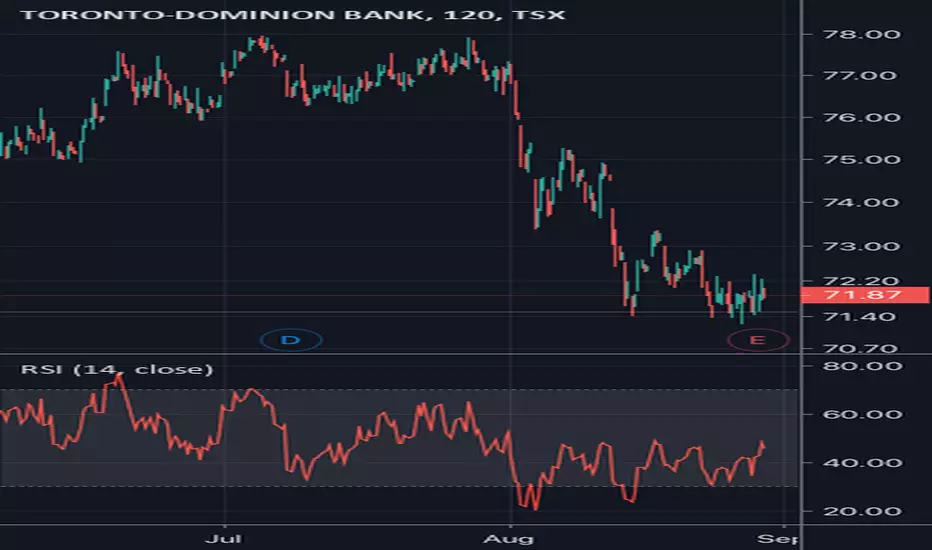Click the Sep label on time axis
Image resolution: width=932 pixels, height=550 pixels.
(x=777, y=539)
